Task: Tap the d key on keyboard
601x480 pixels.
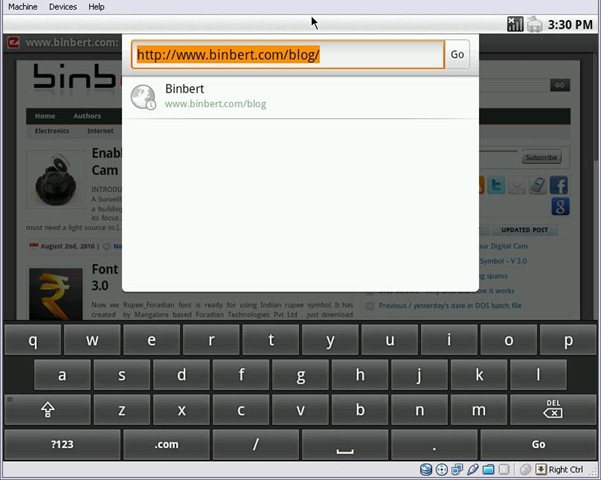Action: tap(181, 375)
